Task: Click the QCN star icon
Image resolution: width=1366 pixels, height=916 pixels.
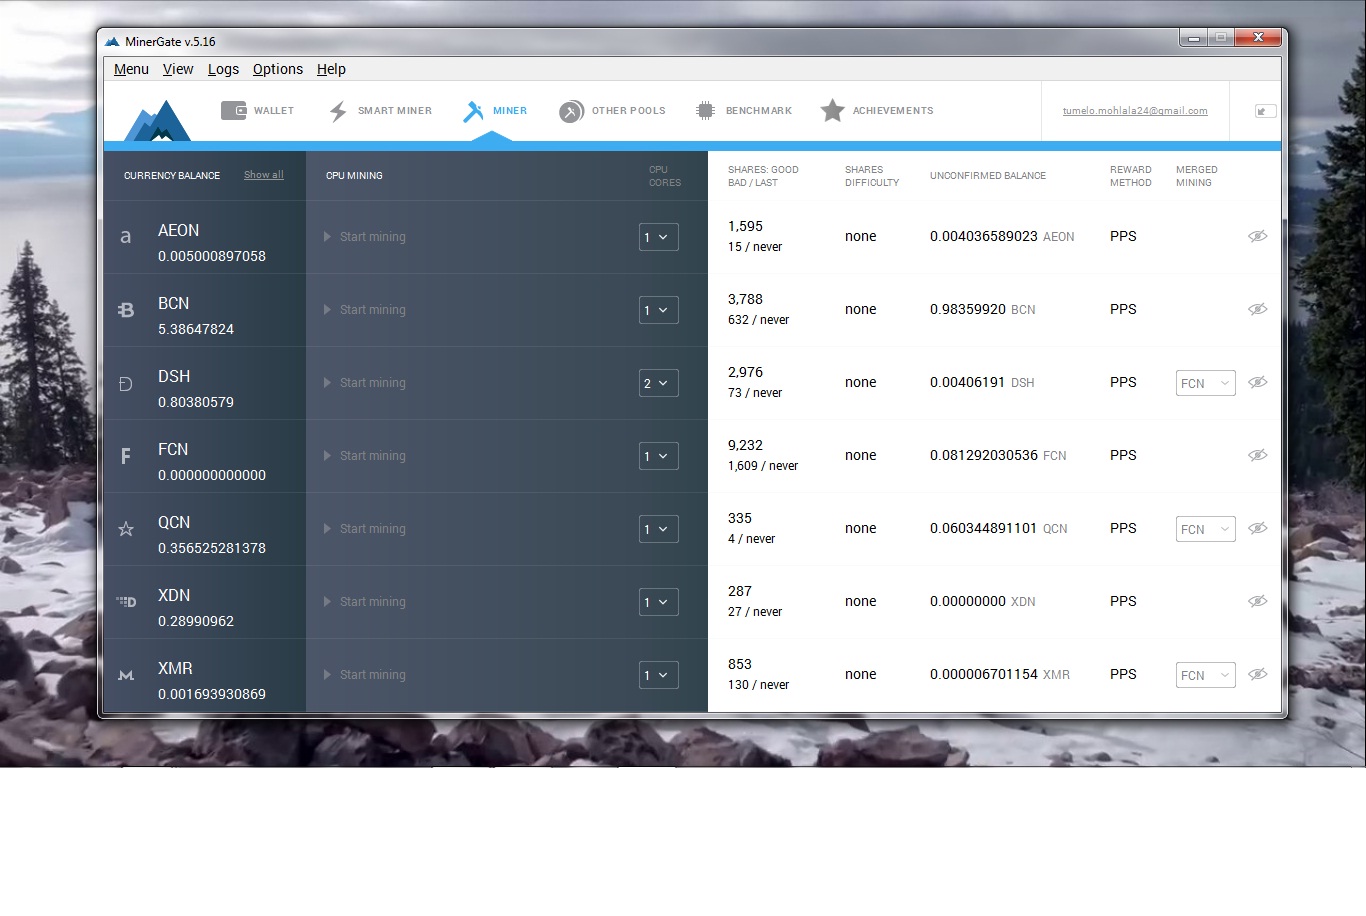Action: click(126, 529)
